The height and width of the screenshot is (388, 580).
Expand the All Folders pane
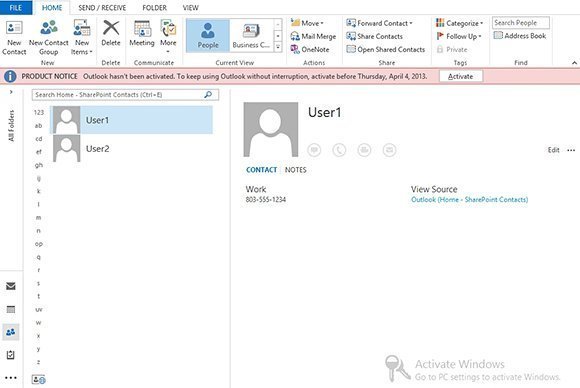tap(11, 92)
